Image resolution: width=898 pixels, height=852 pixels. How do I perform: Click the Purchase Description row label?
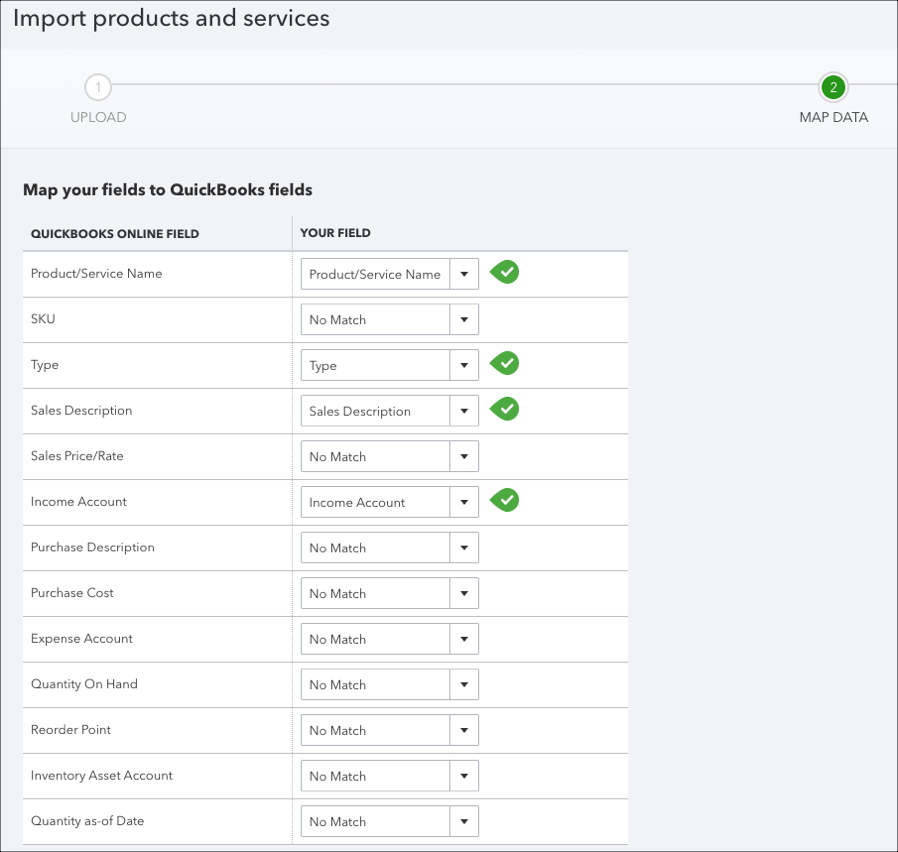point(92,547)
